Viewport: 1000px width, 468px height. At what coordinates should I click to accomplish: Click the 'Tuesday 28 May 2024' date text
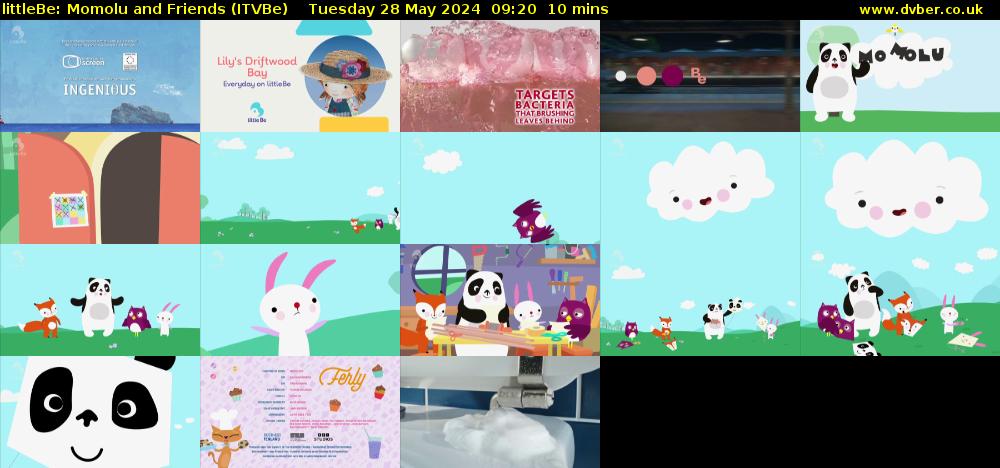[395, 10]
